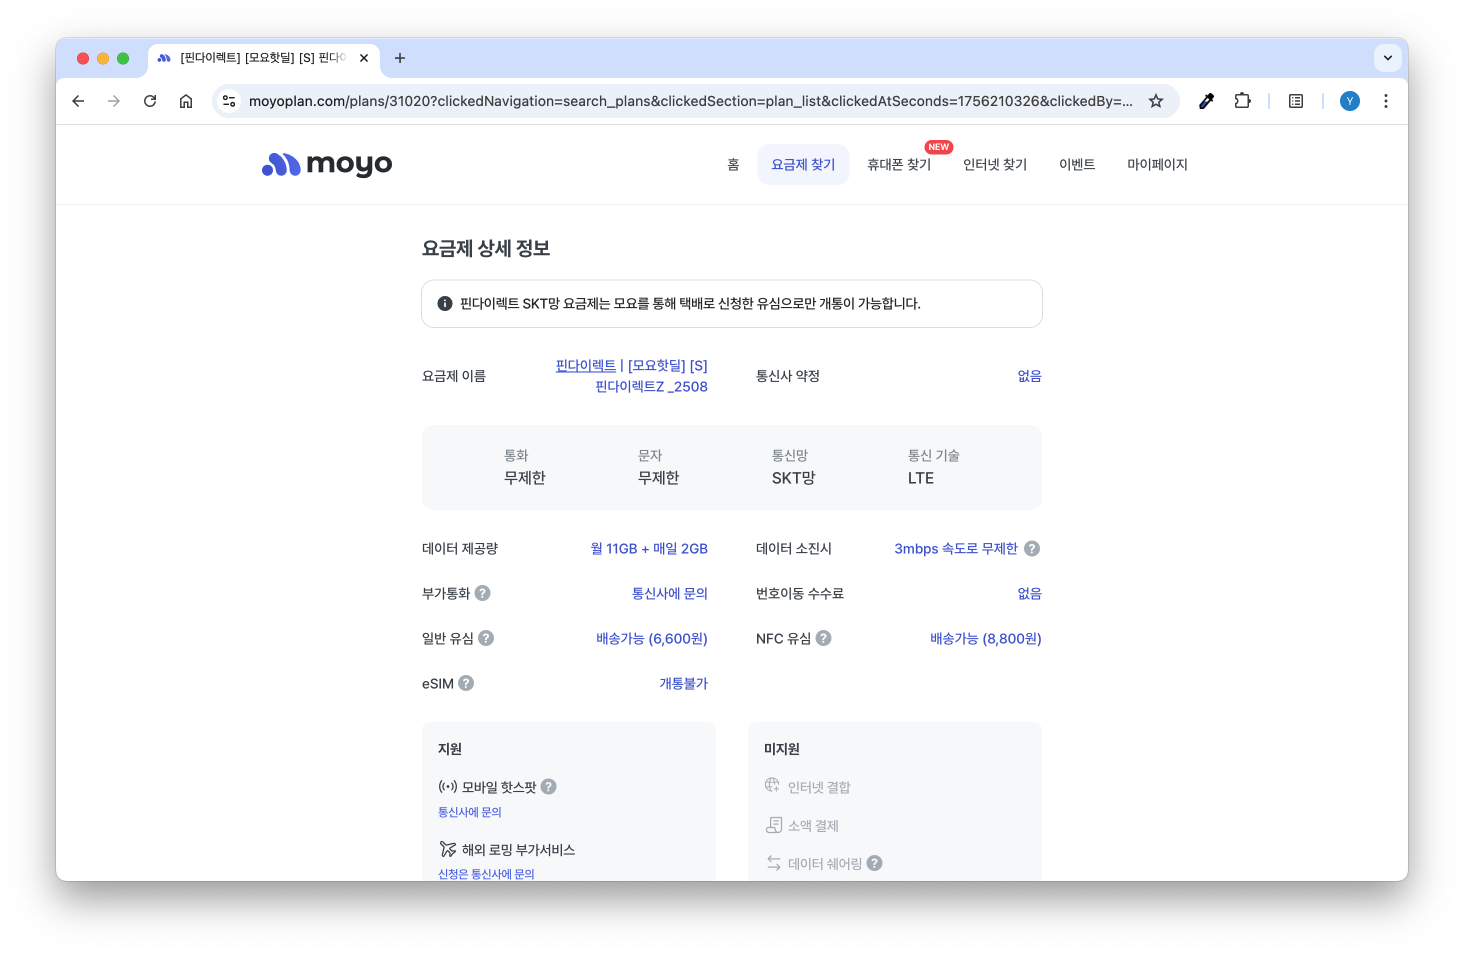This screenshot has width=1464, height=955.
Task: Click the 미지원 section heading
Action: click(782, 749)
